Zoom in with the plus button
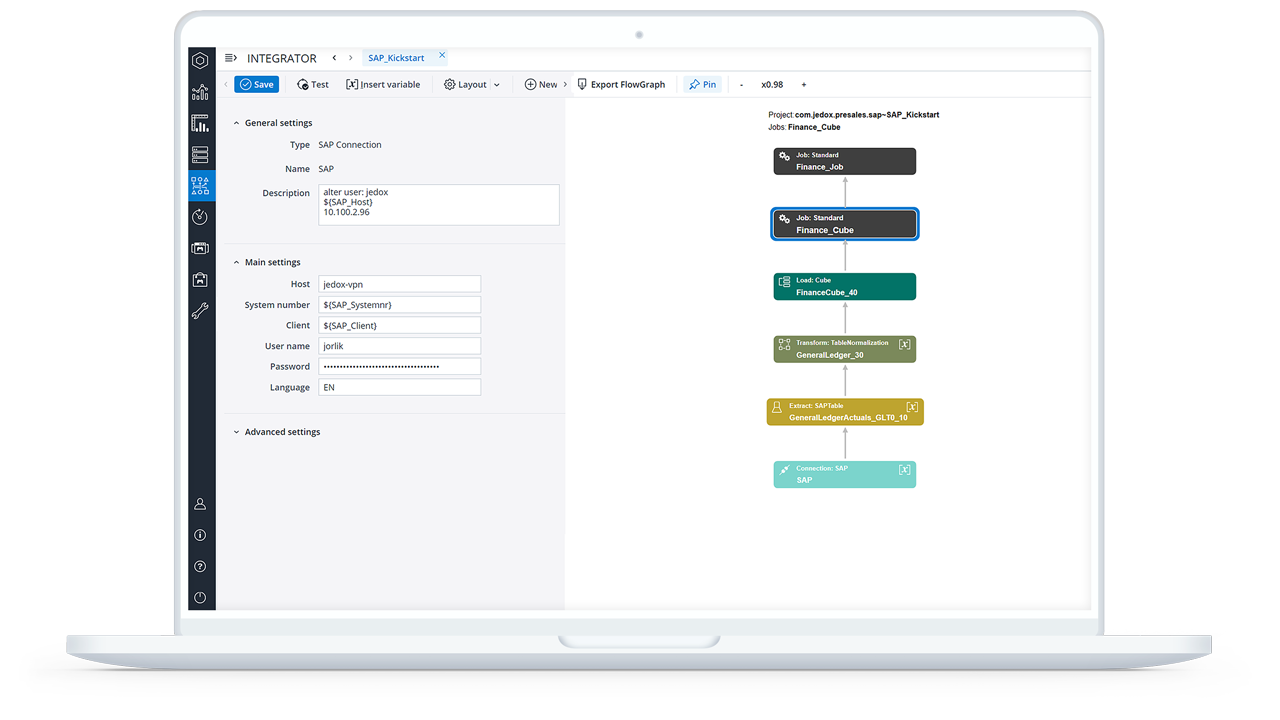The height and width of the screenshot is (720, 1280). pyautogui.click(x=804, y=85)
